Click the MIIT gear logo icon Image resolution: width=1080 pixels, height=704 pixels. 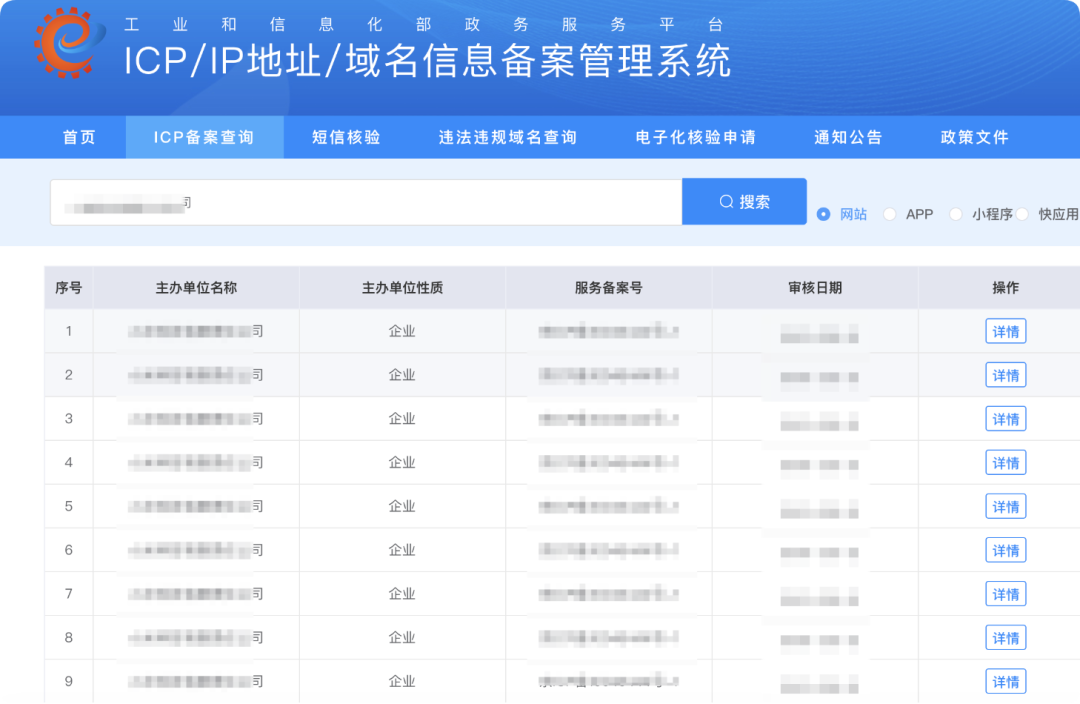(69, 42)
